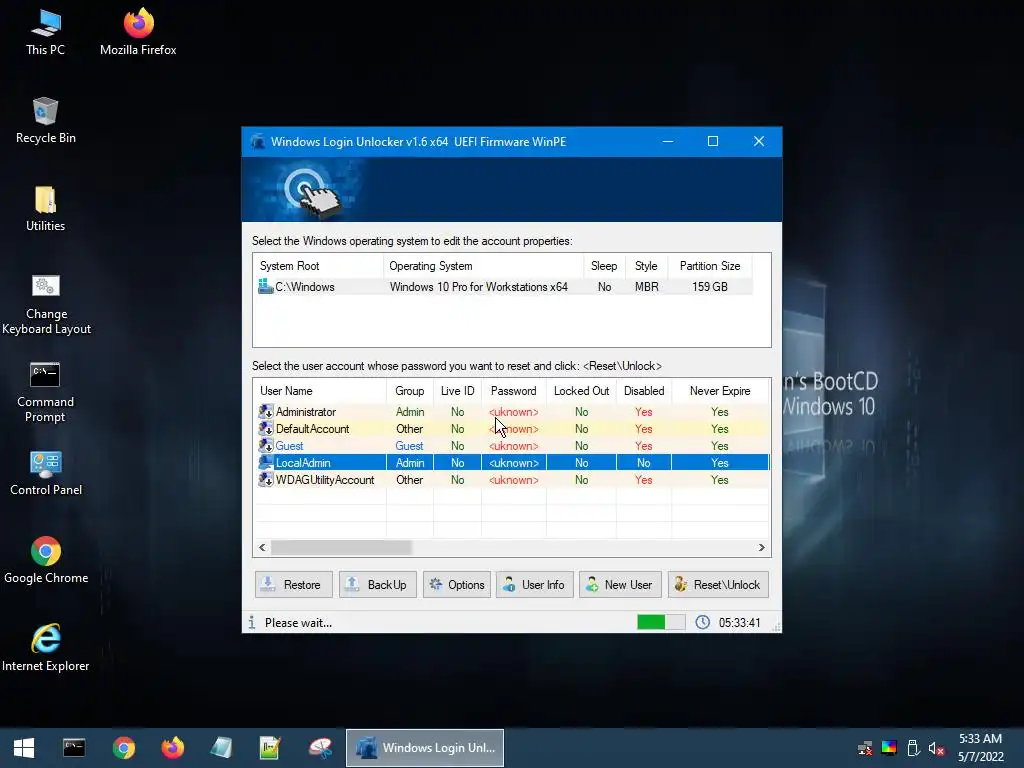Screen dimensions: 1024x768
Task: Click the user list scroll right arrow
Action: [761, 547]
